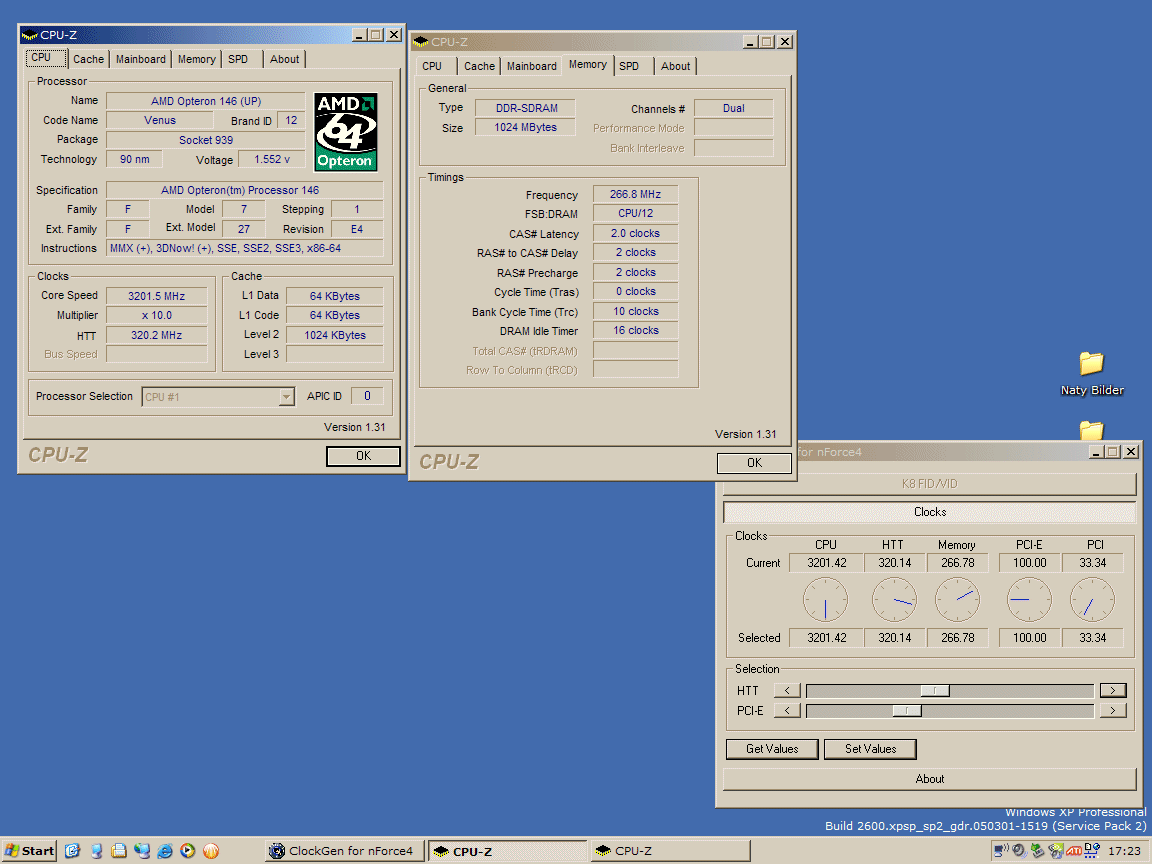Move the HTT slider thumb in ClockGen

pyautogui.click(x=935, y=691)
